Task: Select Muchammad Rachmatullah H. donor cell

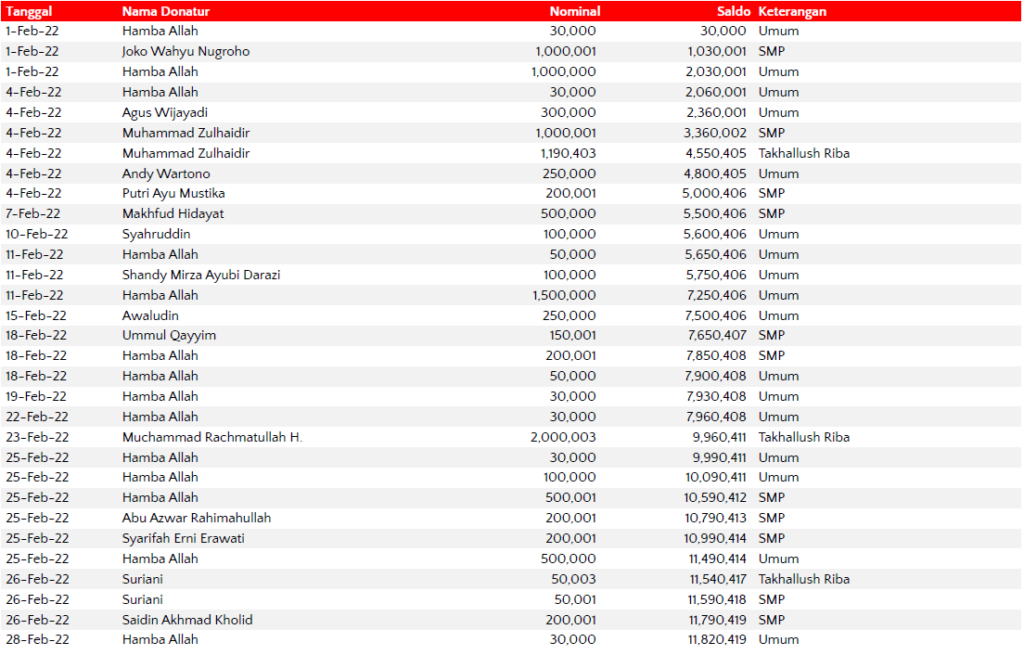Action: [212, 437]
